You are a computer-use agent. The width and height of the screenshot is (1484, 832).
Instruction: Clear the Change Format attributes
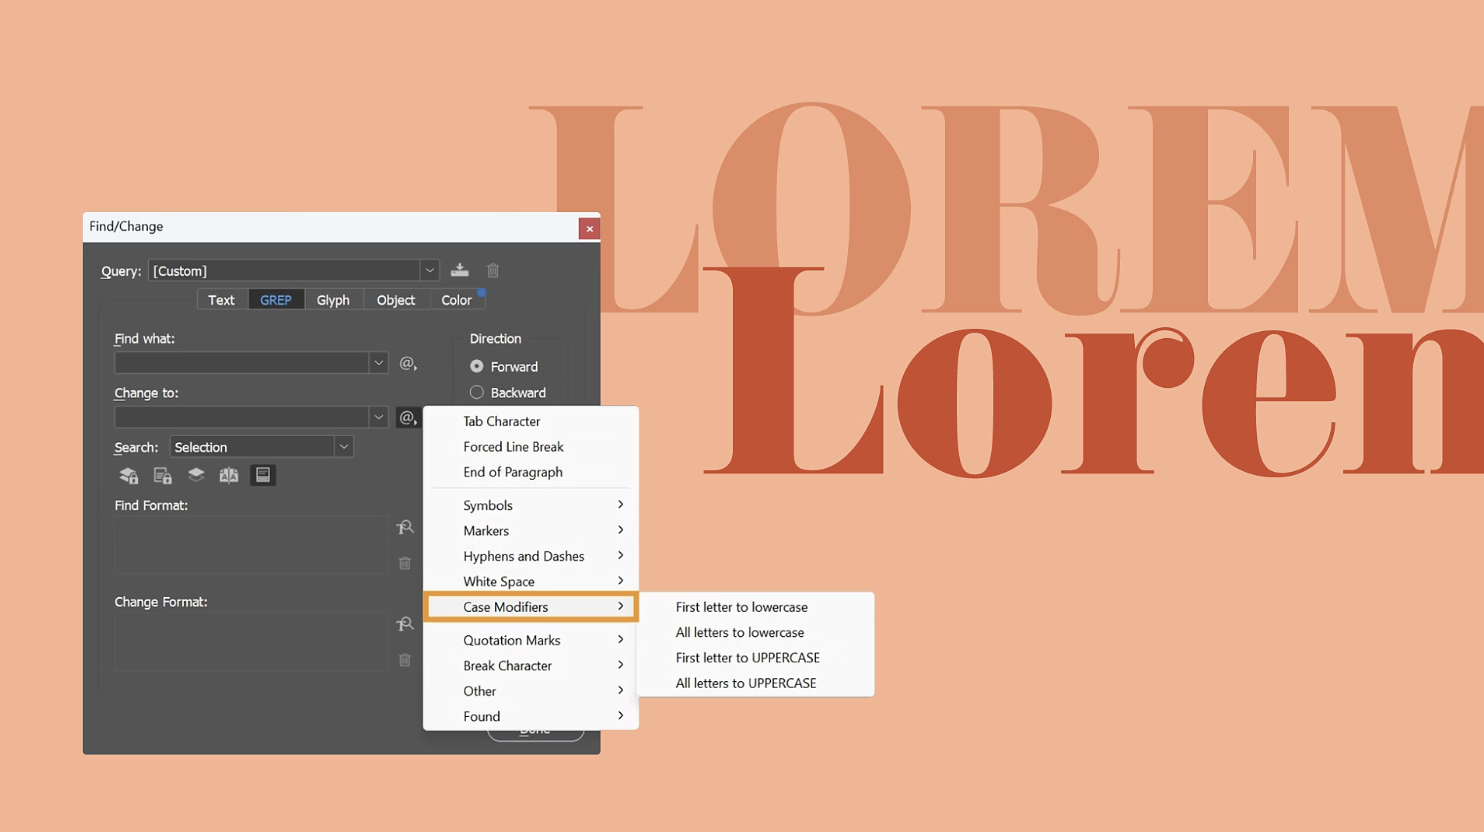(x=404, y=660)
